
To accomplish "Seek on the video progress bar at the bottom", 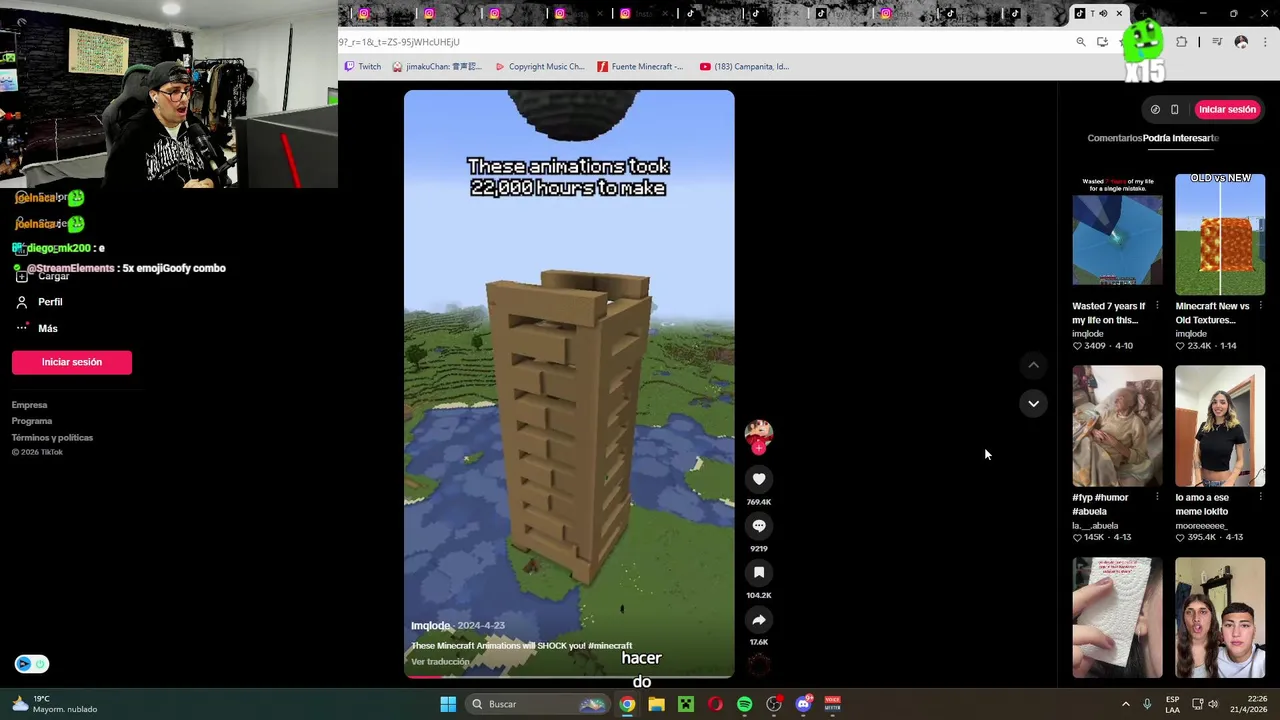I will pos(569,675).
